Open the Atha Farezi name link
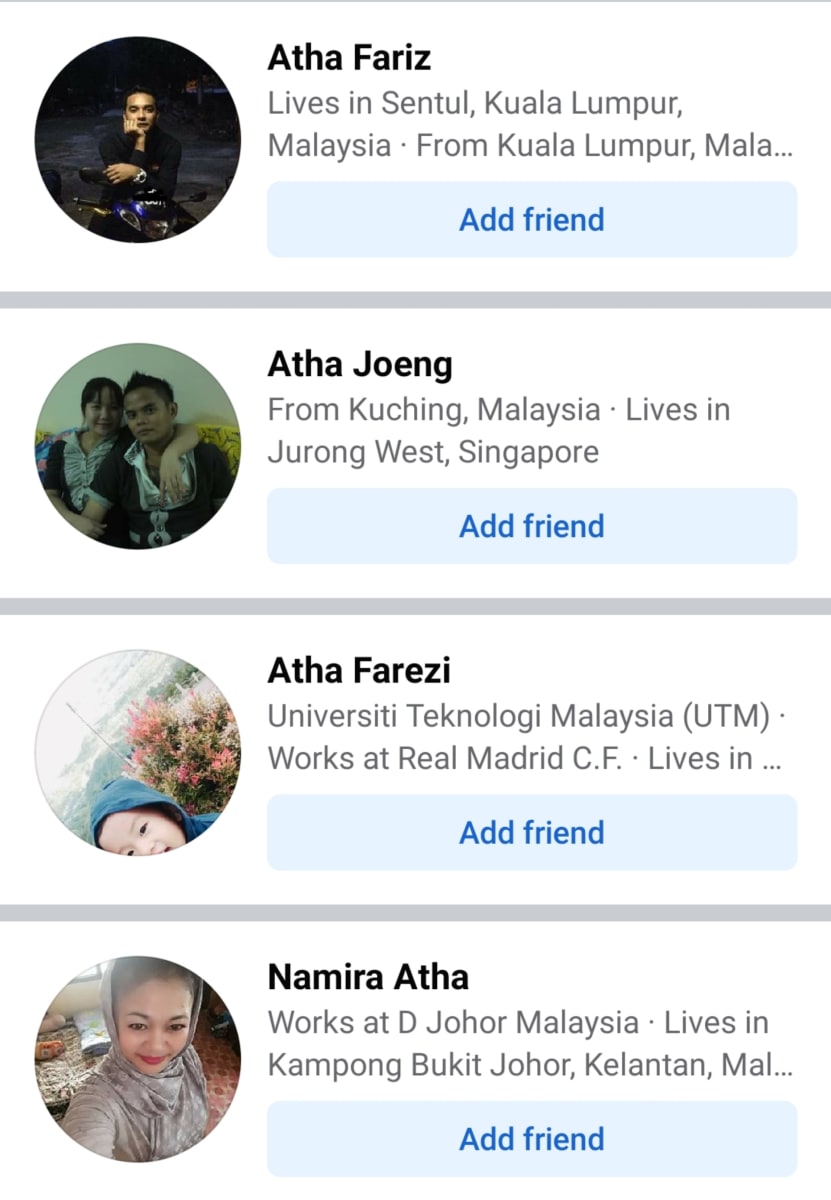 pyautogui.click(x=359, y=670)
